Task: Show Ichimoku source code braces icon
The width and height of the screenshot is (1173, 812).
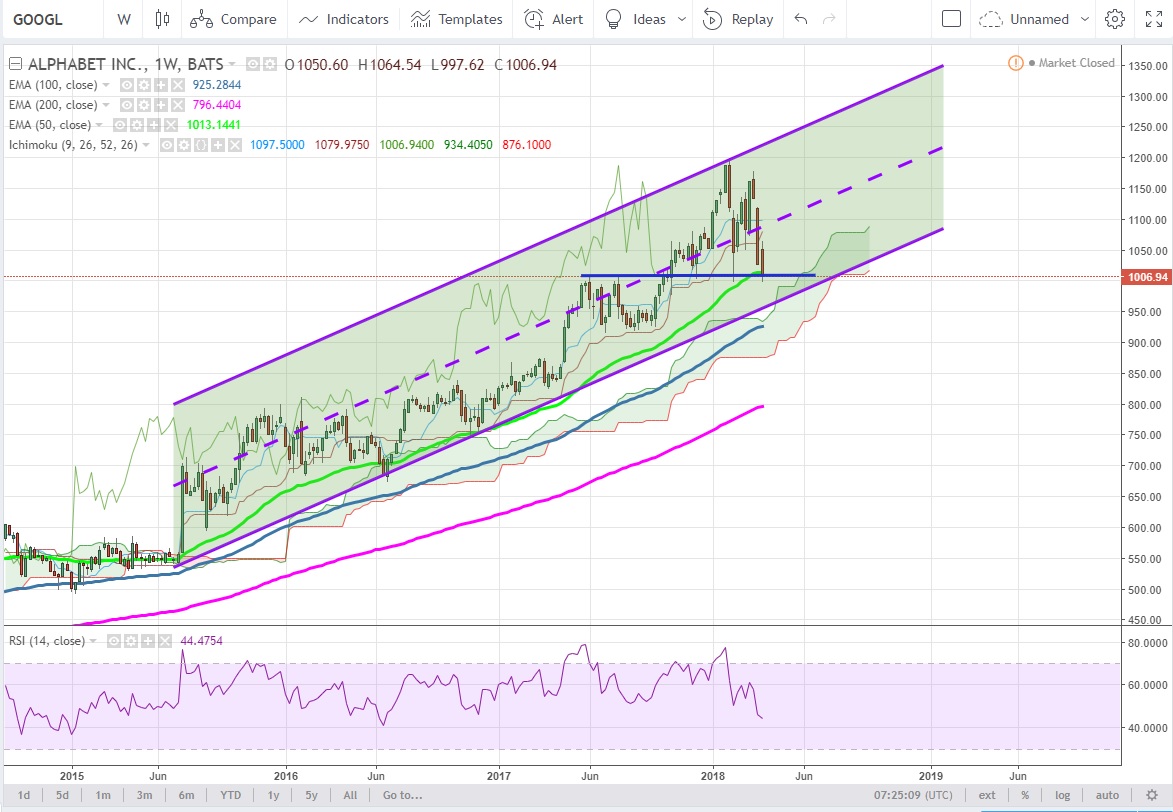Action: coord(201,145)
